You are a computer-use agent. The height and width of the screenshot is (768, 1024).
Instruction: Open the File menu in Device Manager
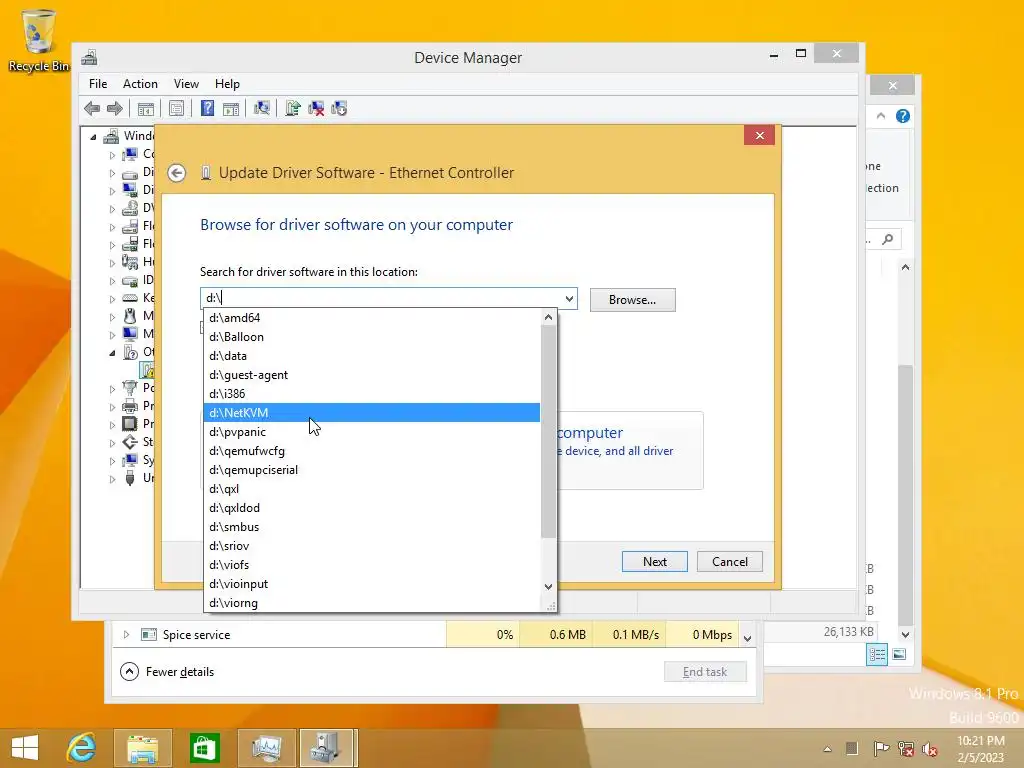(x=98, y=84)
